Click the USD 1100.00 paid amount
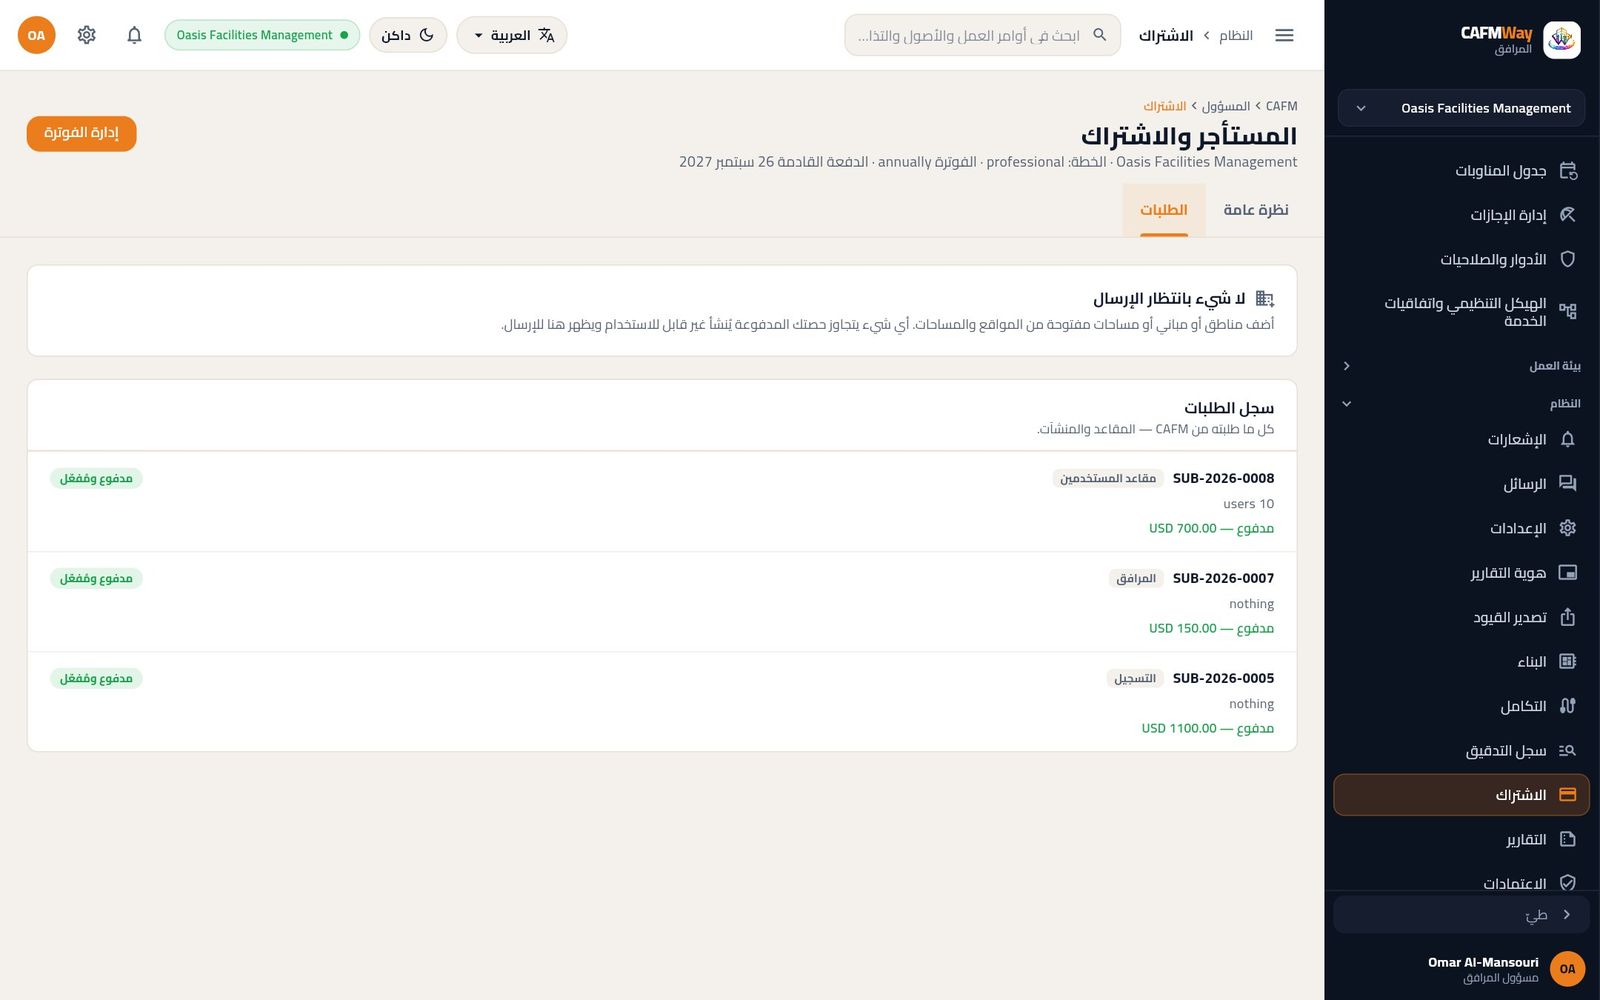Viewport: 1600px width, 1000px height. click(x=1208, y=728)
